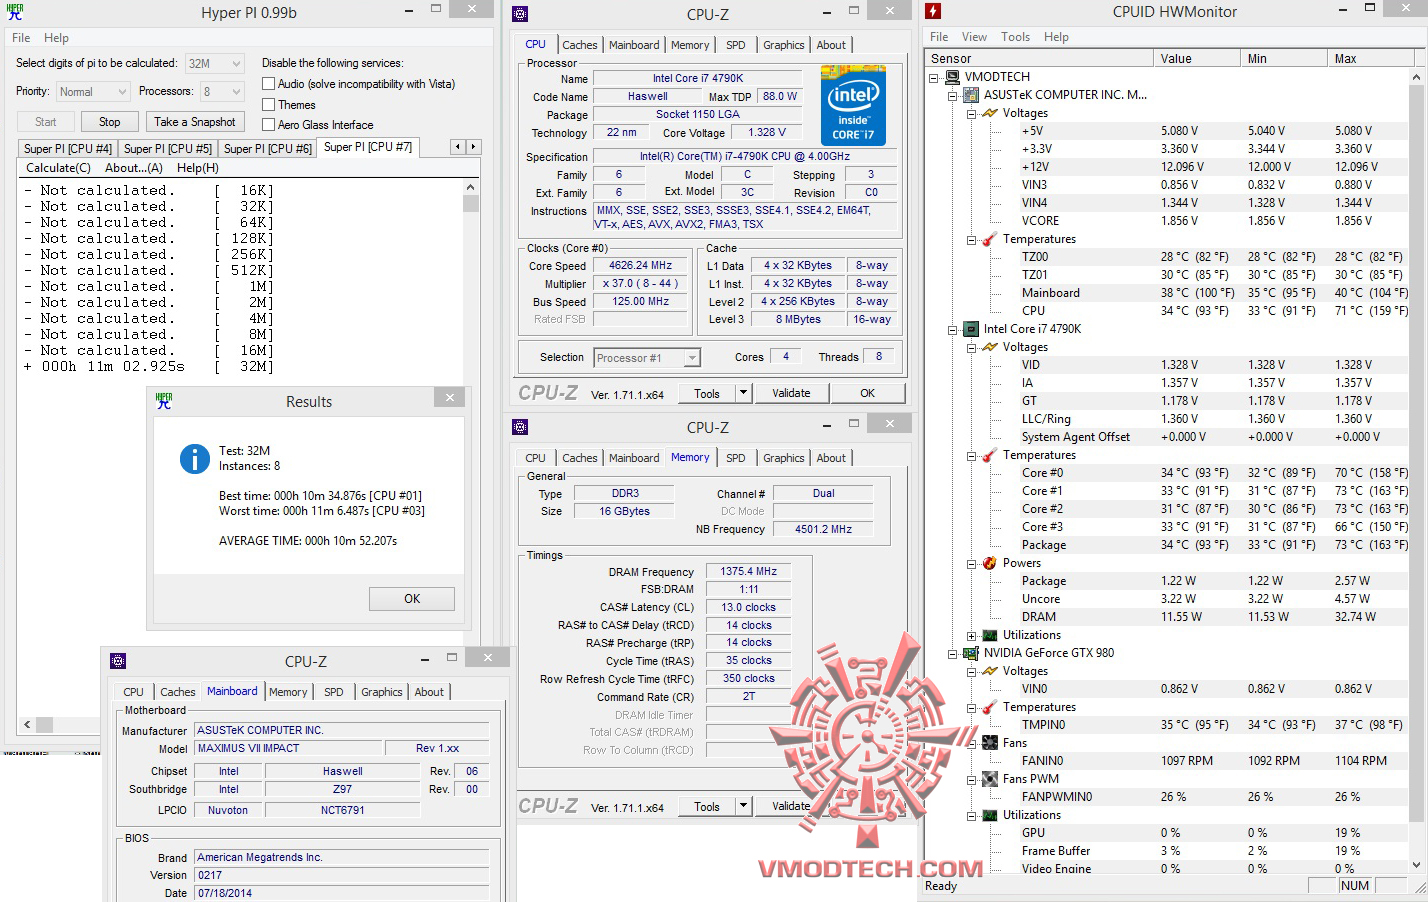The height and width of the screenshot is (902, 1428).
Task: Open the Calculate(C) menu in Super PI
Action: (x=58, y=168)
